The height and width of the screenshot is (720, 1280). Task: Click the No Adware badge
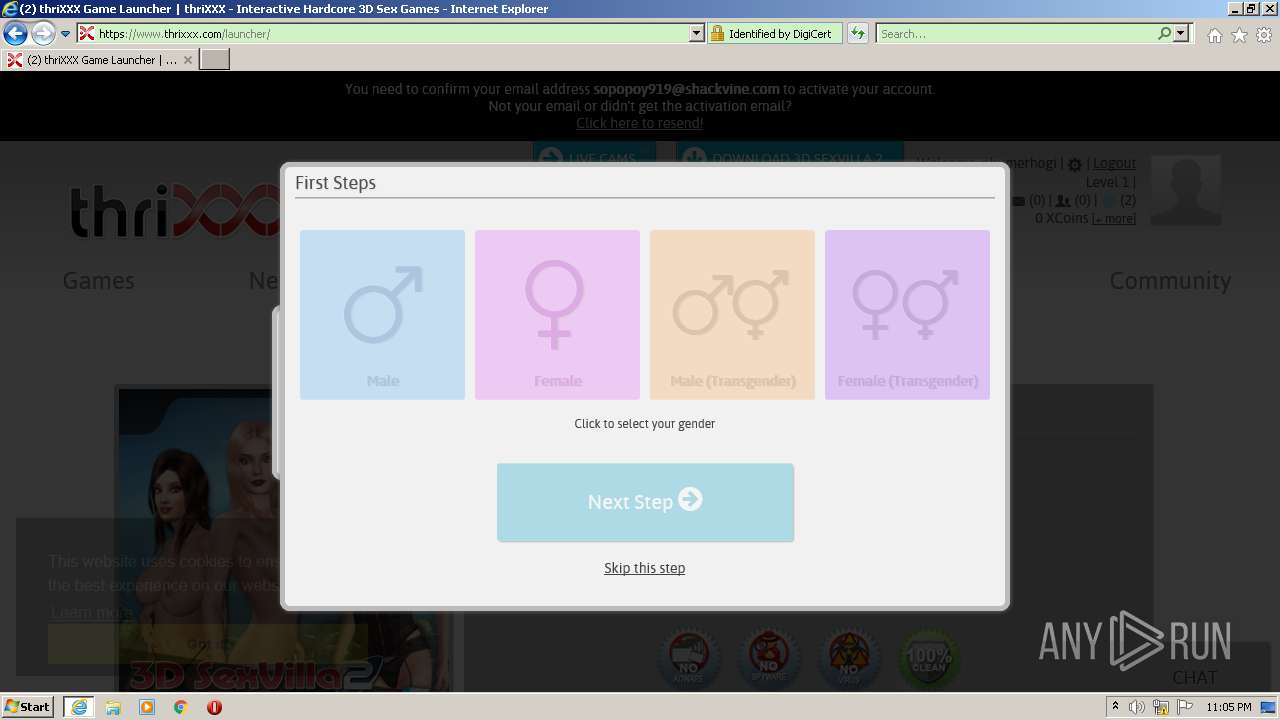click(689, 659)
